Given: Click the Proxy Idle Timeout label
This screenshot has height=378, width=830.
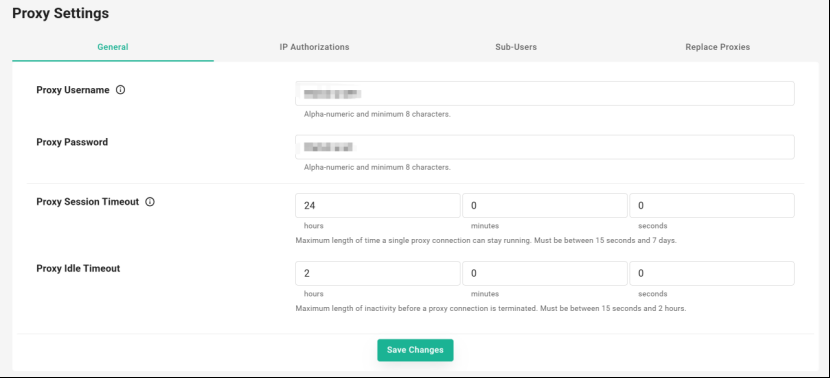Looking at the screenshot, I should pyautogui.click(x=78, y=268).
